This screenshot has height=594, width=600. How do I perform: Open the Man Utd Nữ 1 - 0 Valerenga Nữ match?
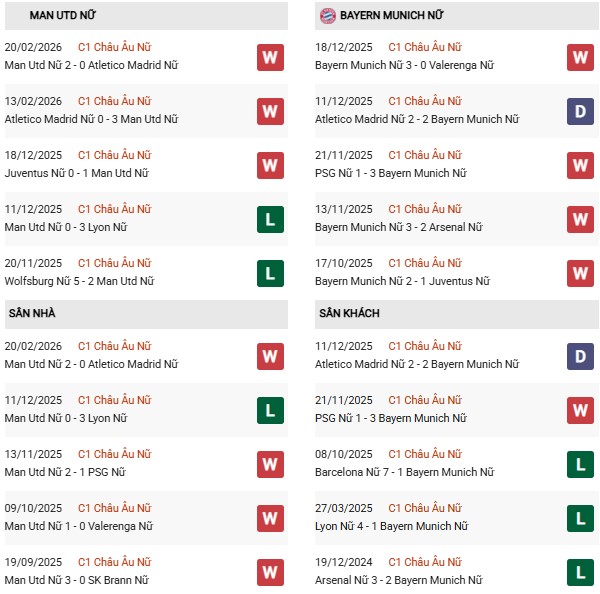pos(79,526)
